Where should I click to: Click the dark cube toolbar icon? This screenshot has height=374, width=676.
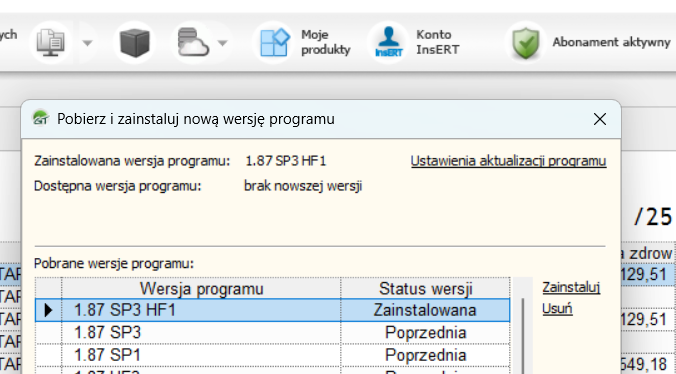[x=135, y=43]
